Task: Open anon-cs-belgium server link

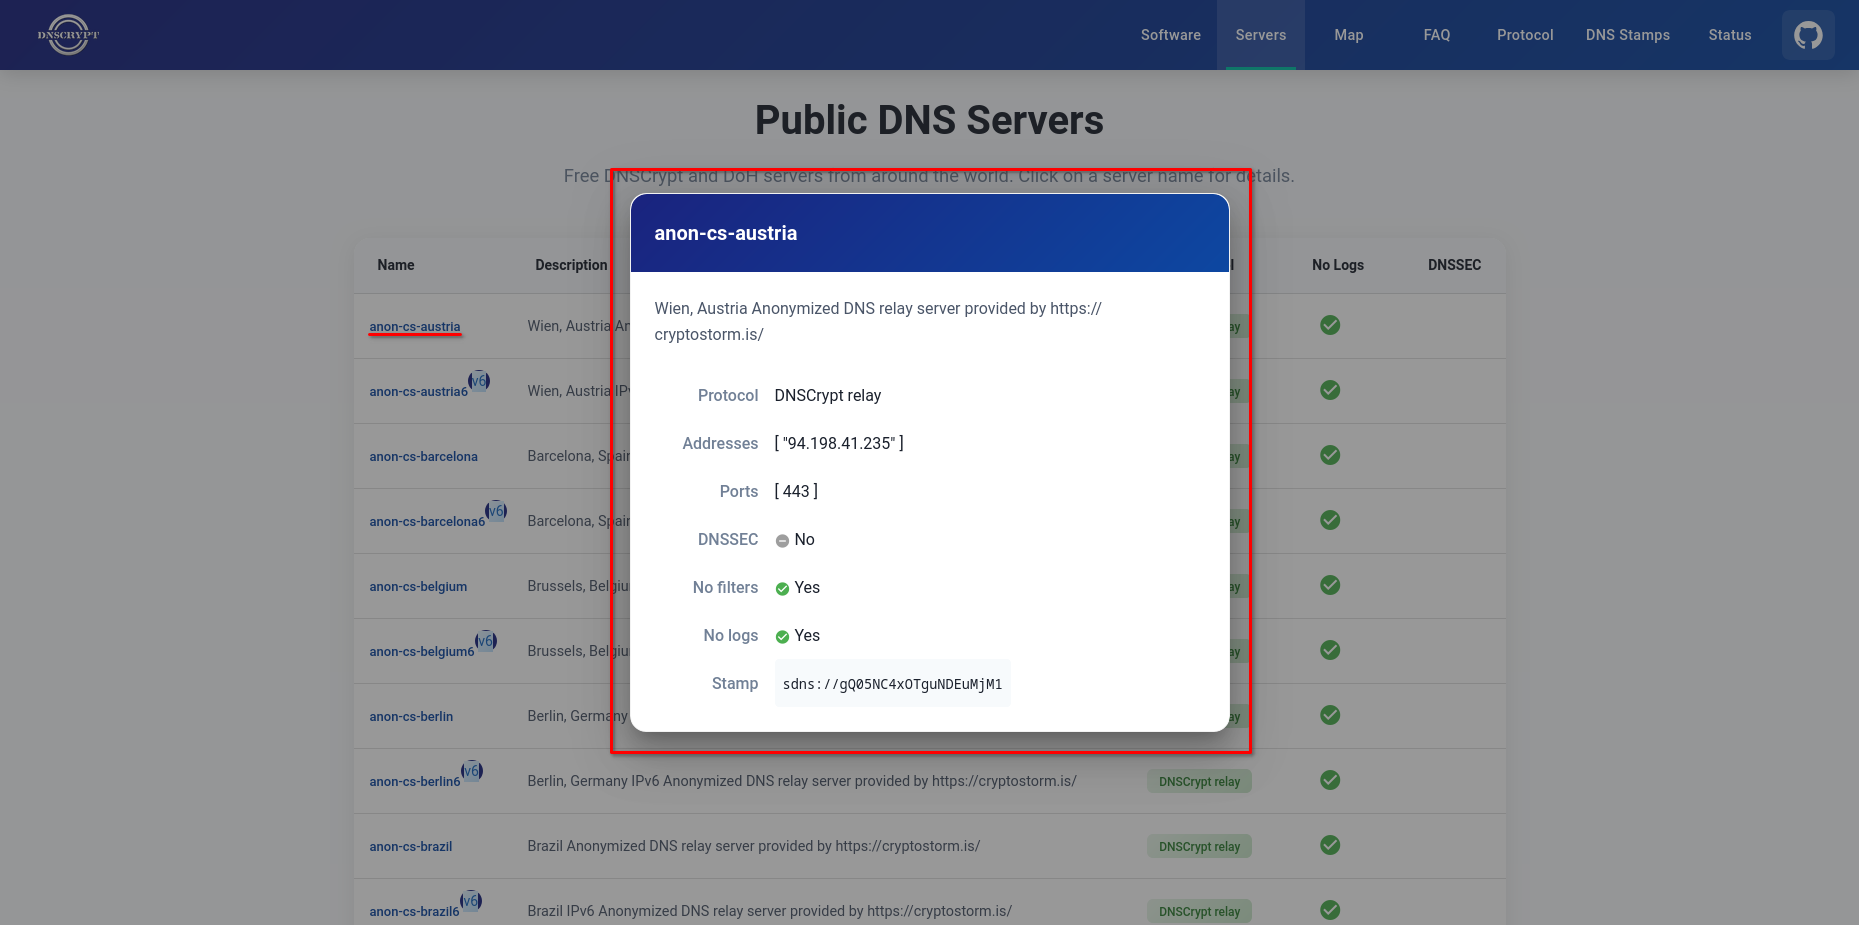Action: [x=418, y=587]
